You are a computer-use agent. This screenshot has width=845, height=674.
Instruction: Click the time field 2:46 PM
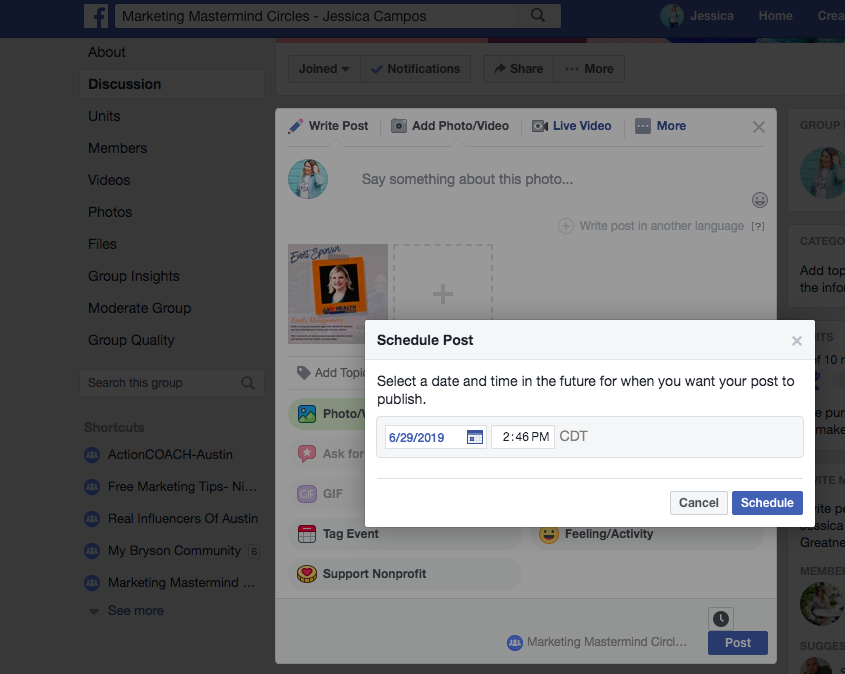coord(523,437)
